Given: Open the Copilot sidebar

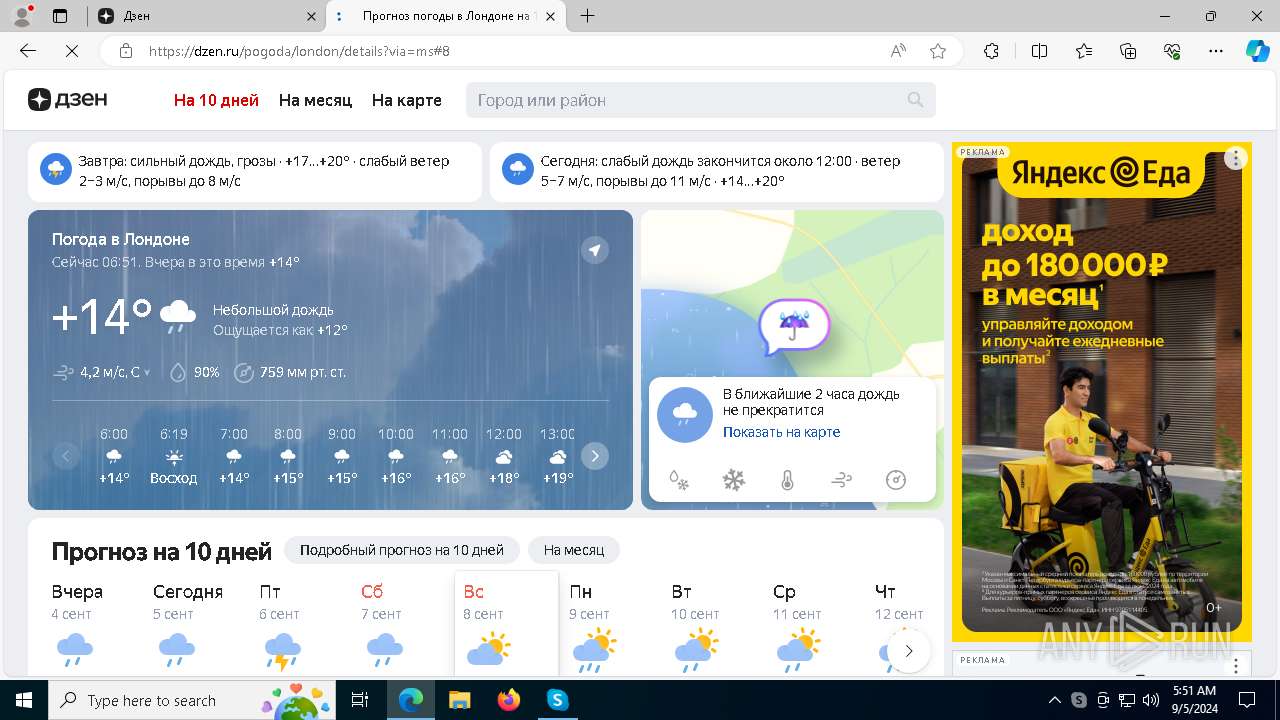Looking at the screenshot, I should (x=1257, y=51).
